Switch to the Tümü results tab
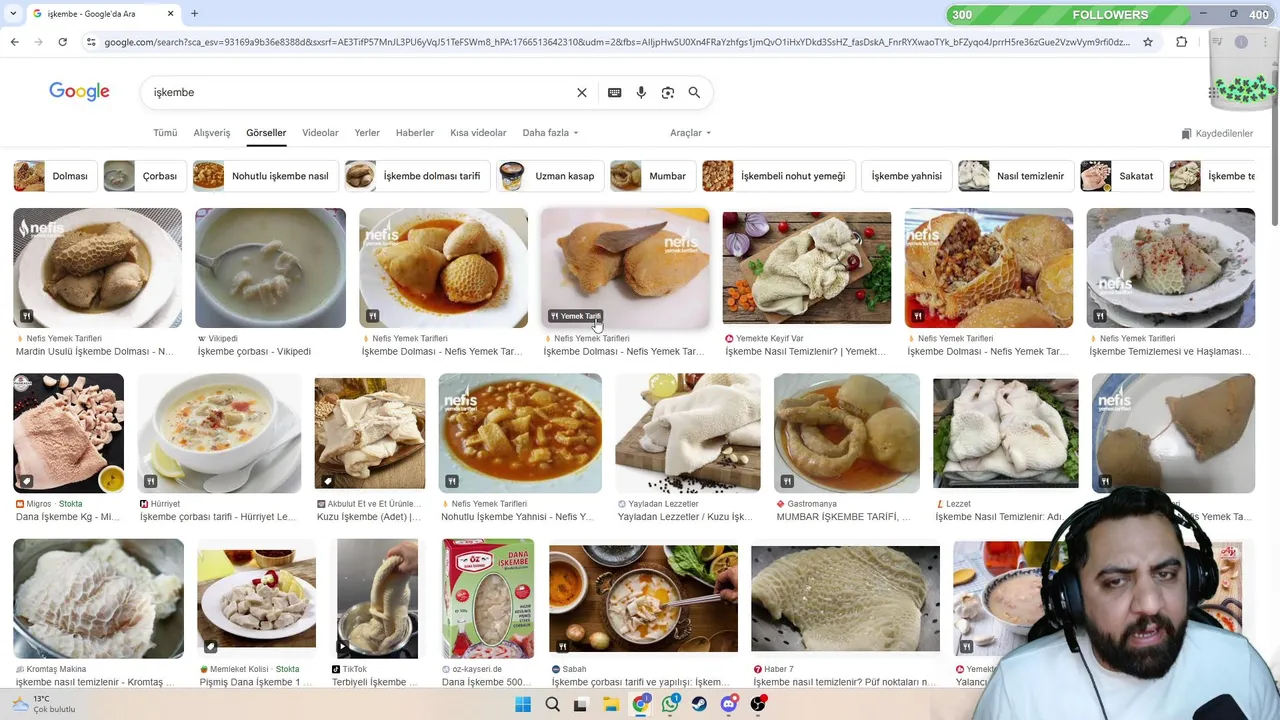Image resolution: width=1280 pixels, height=720 pixels. (165, 133)
